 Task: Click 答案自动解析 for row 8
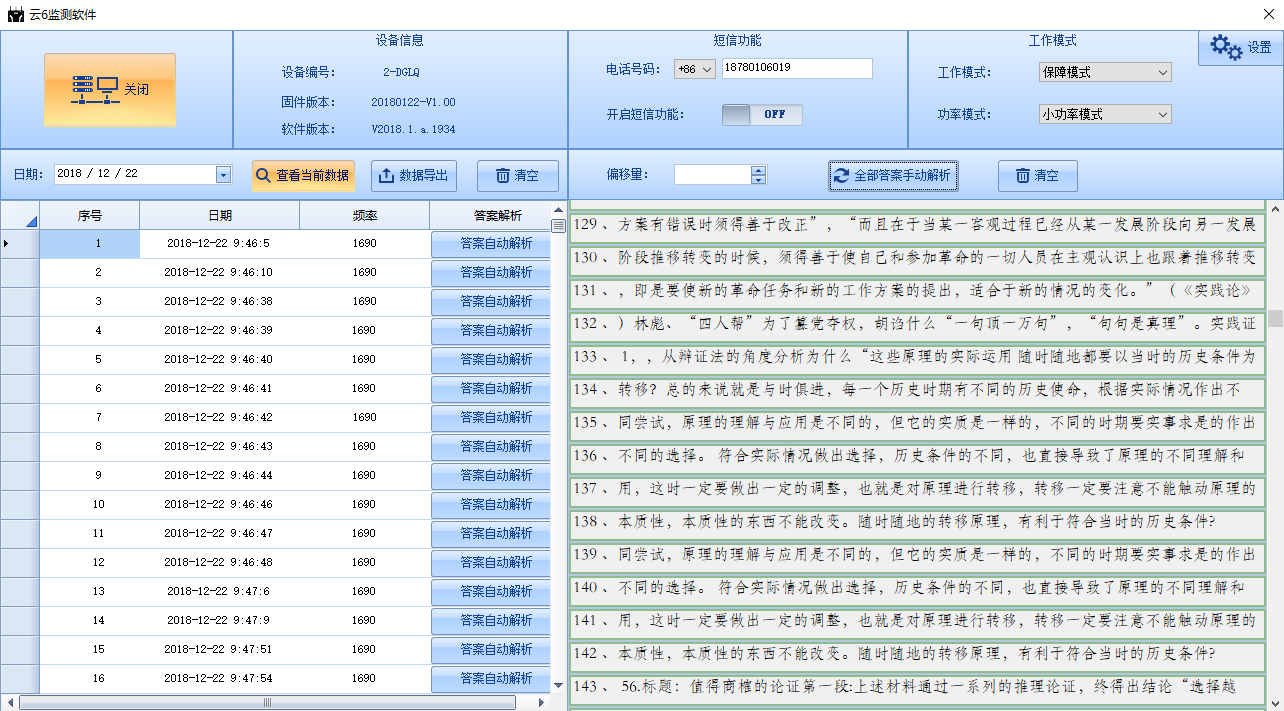pyautogui.click(x=491, y=446)
